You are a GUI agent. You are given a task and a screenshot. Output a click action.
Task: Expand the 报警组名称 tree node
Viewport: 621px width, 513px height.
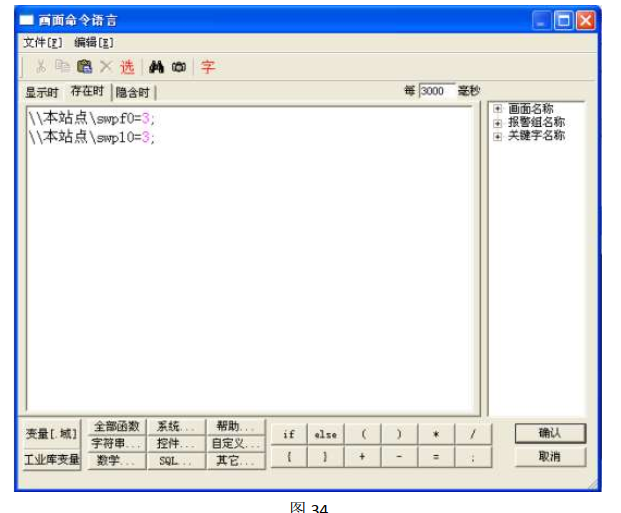click(498, 122)
